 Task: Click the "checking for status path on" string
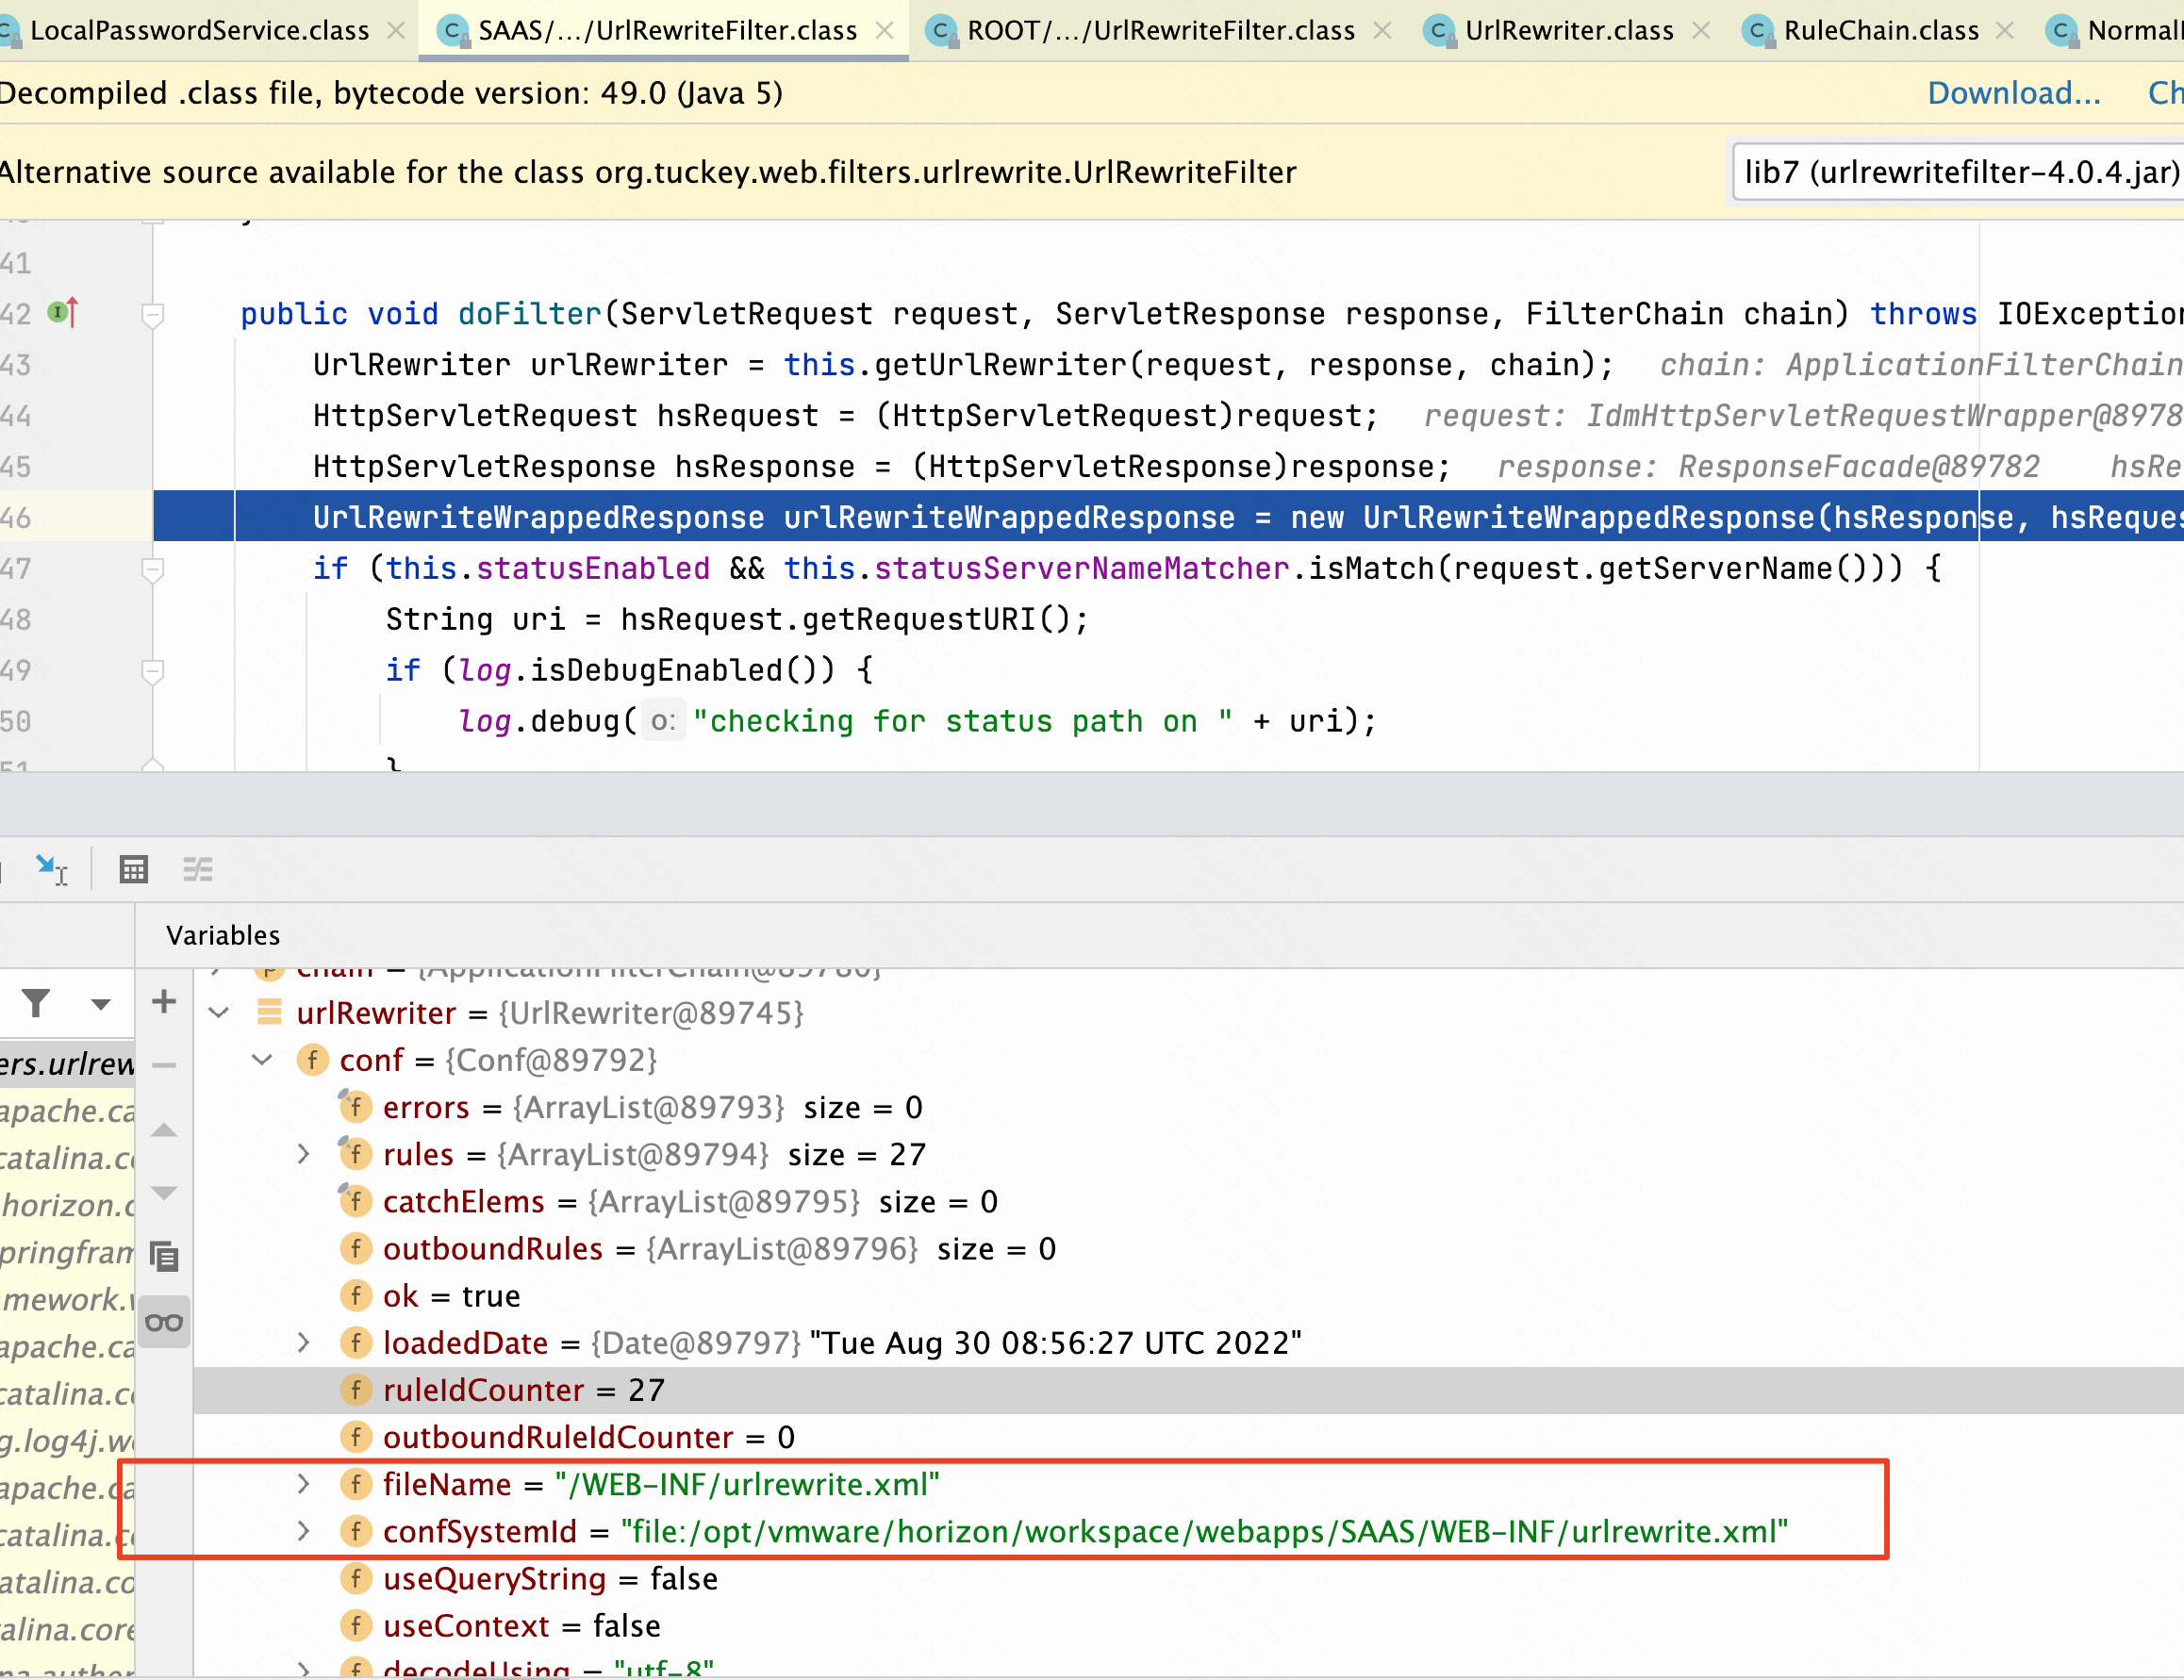tap(962, 721)
